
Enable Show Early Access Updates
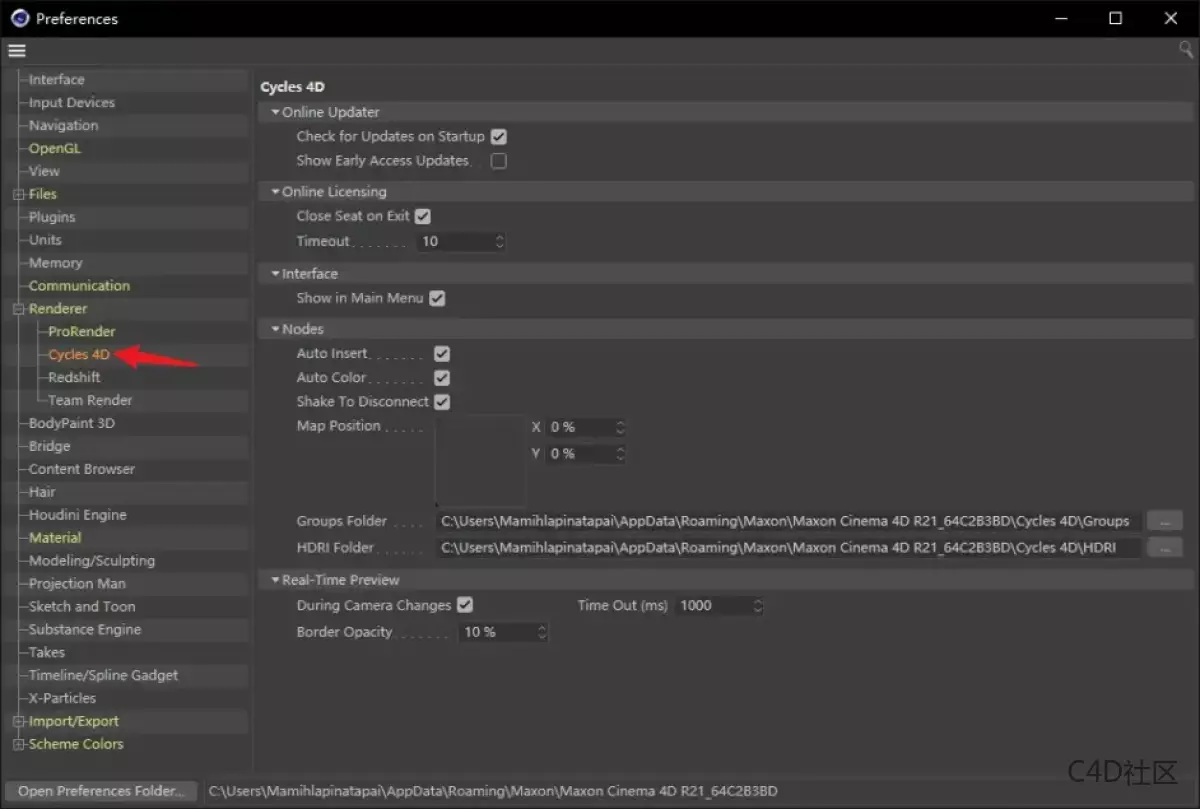tap(498, 160)
